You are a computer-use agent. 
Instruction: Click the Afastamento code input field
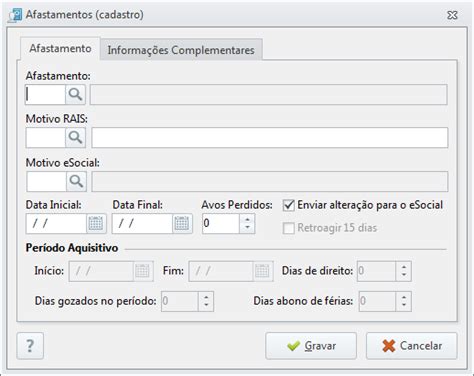click(x=45, y=95)
